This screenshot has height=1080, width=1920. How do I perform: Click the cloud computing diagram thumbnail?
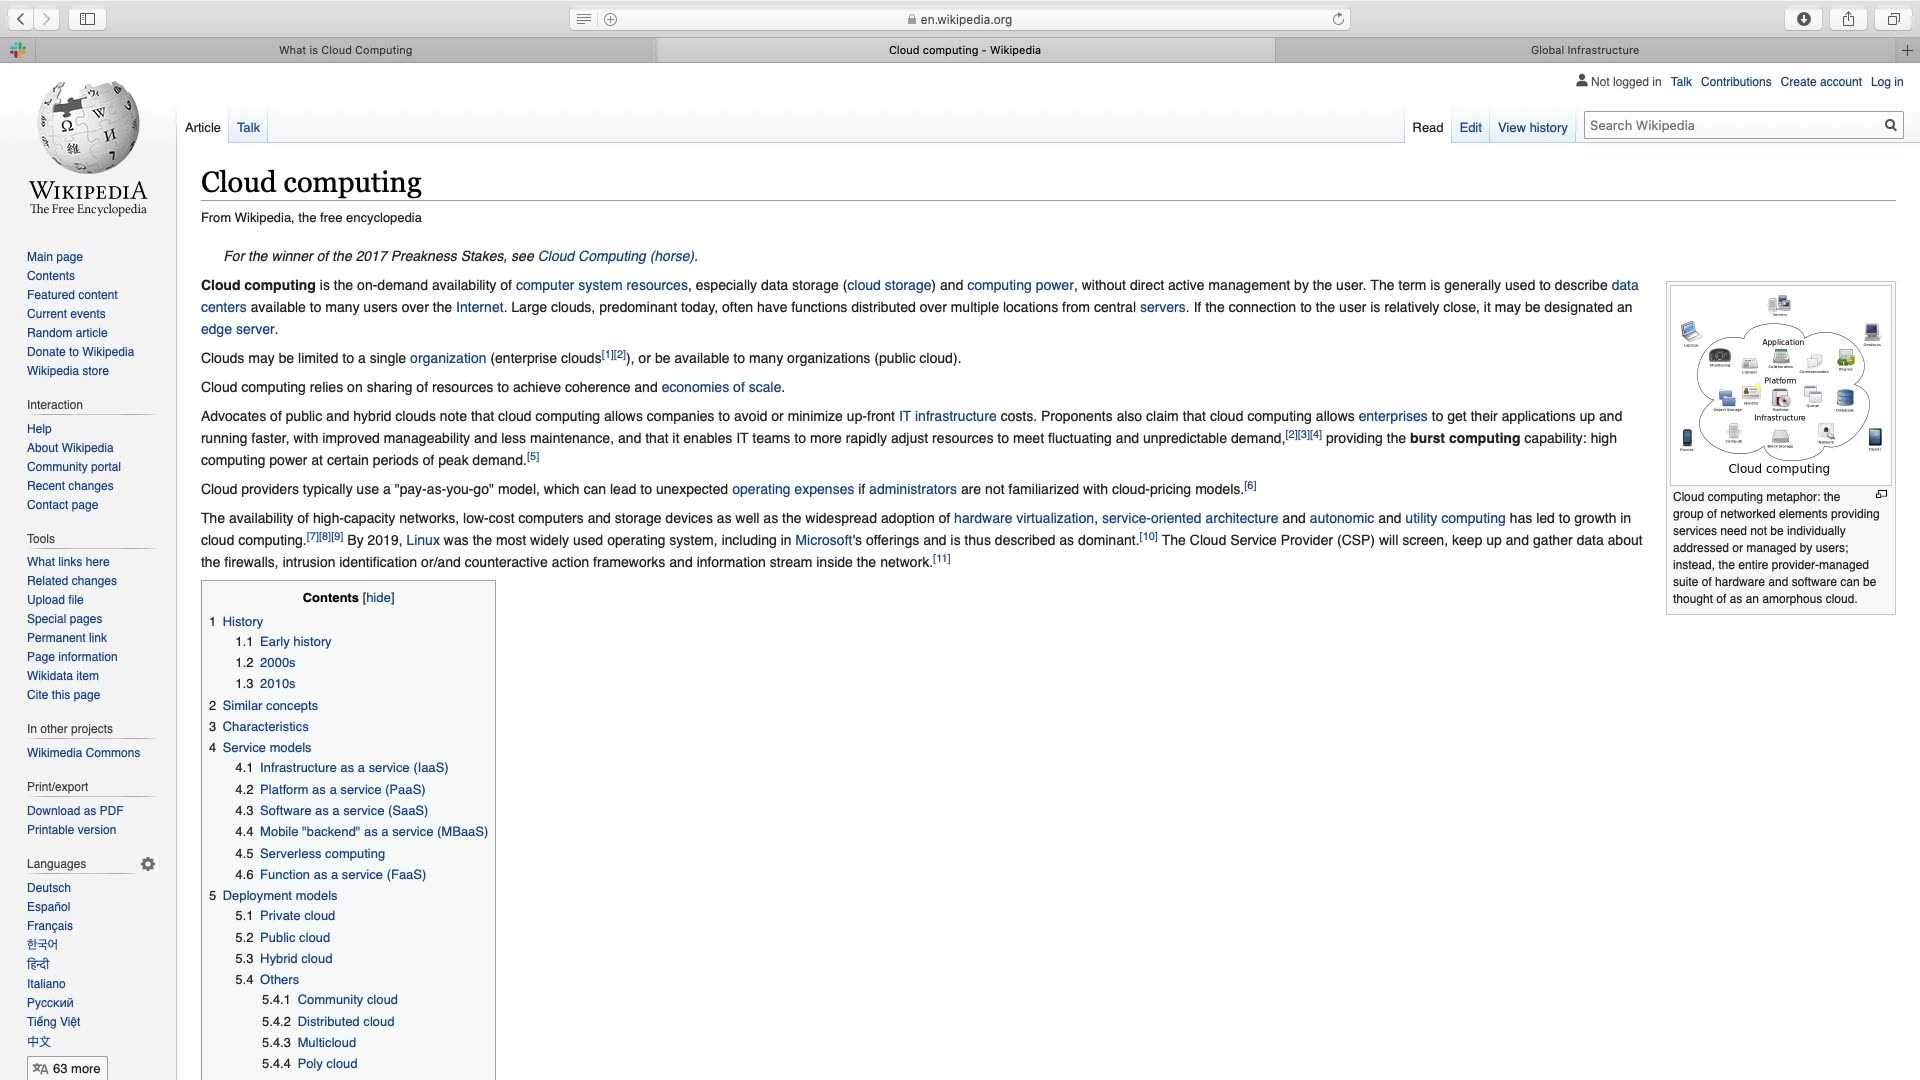(1780, 385)
